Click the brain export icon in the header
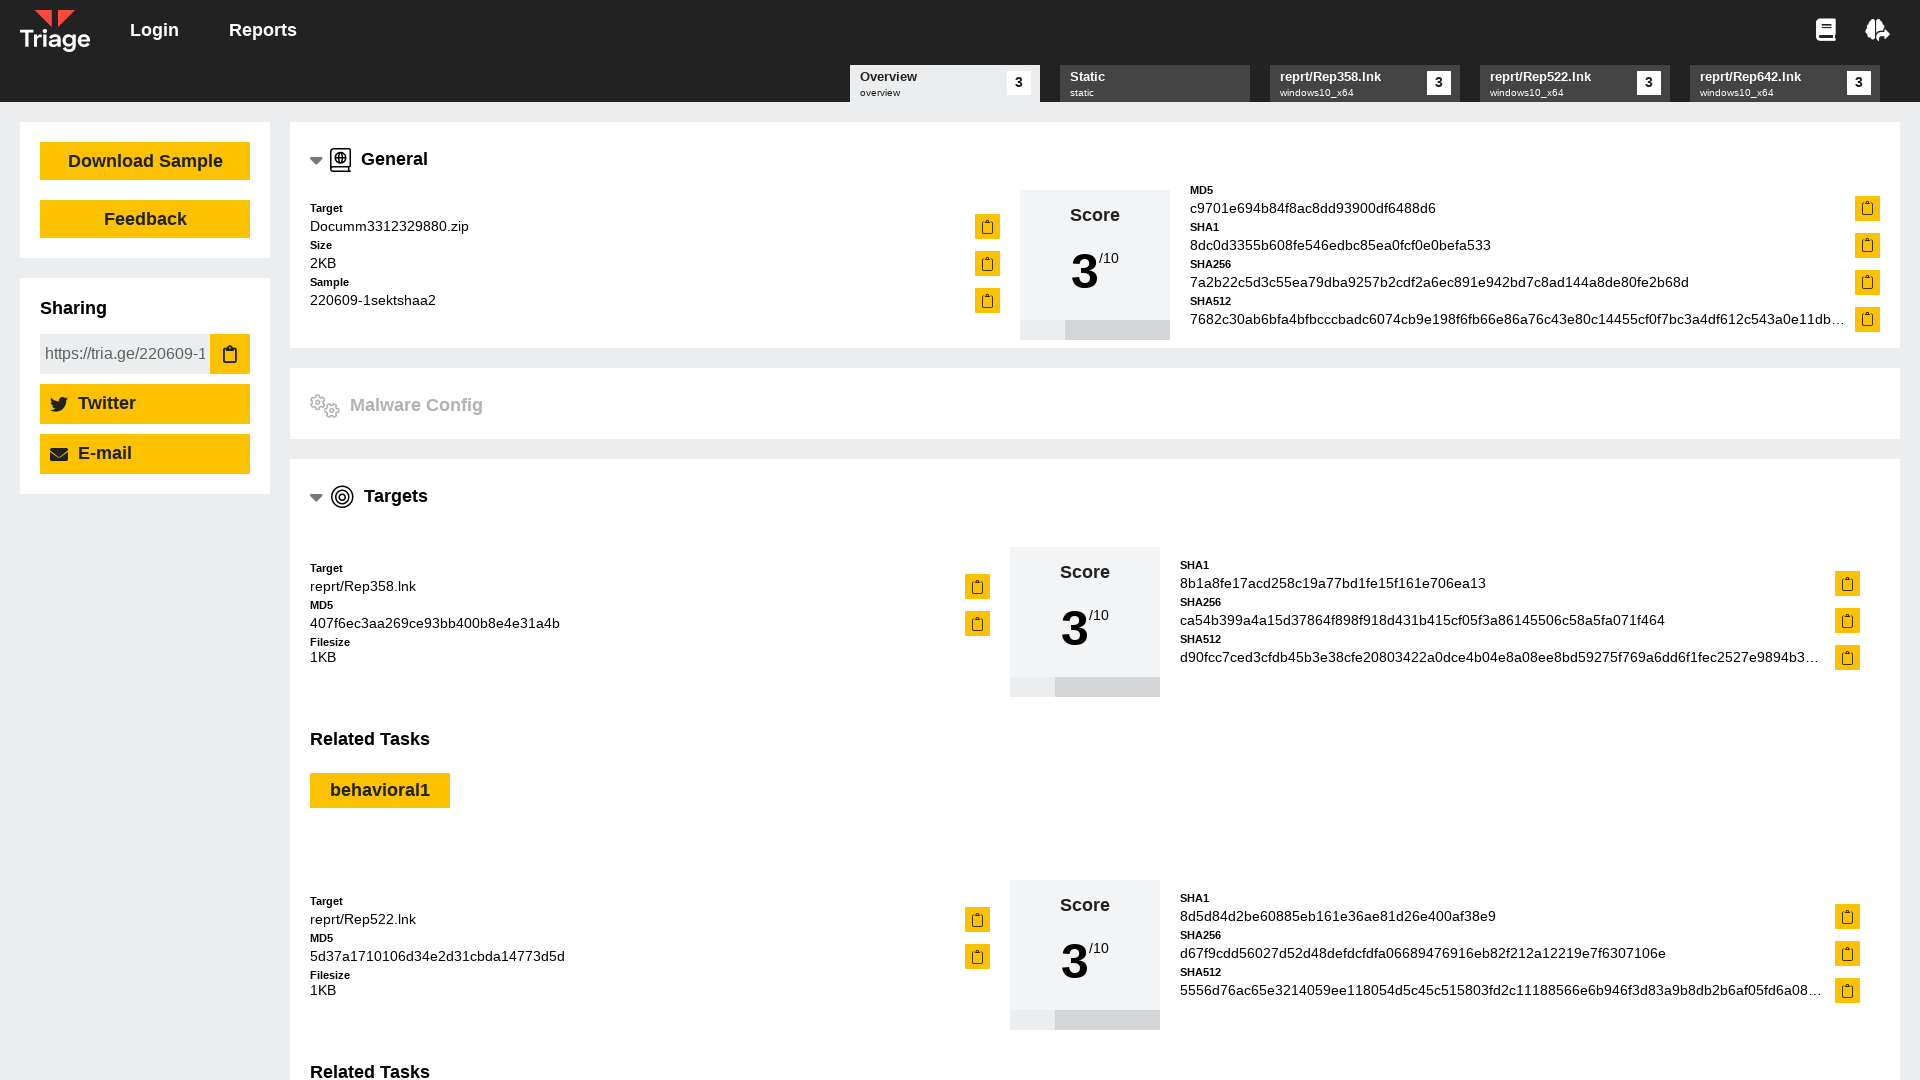The image size is (1920, 1080). (1878, 30)
